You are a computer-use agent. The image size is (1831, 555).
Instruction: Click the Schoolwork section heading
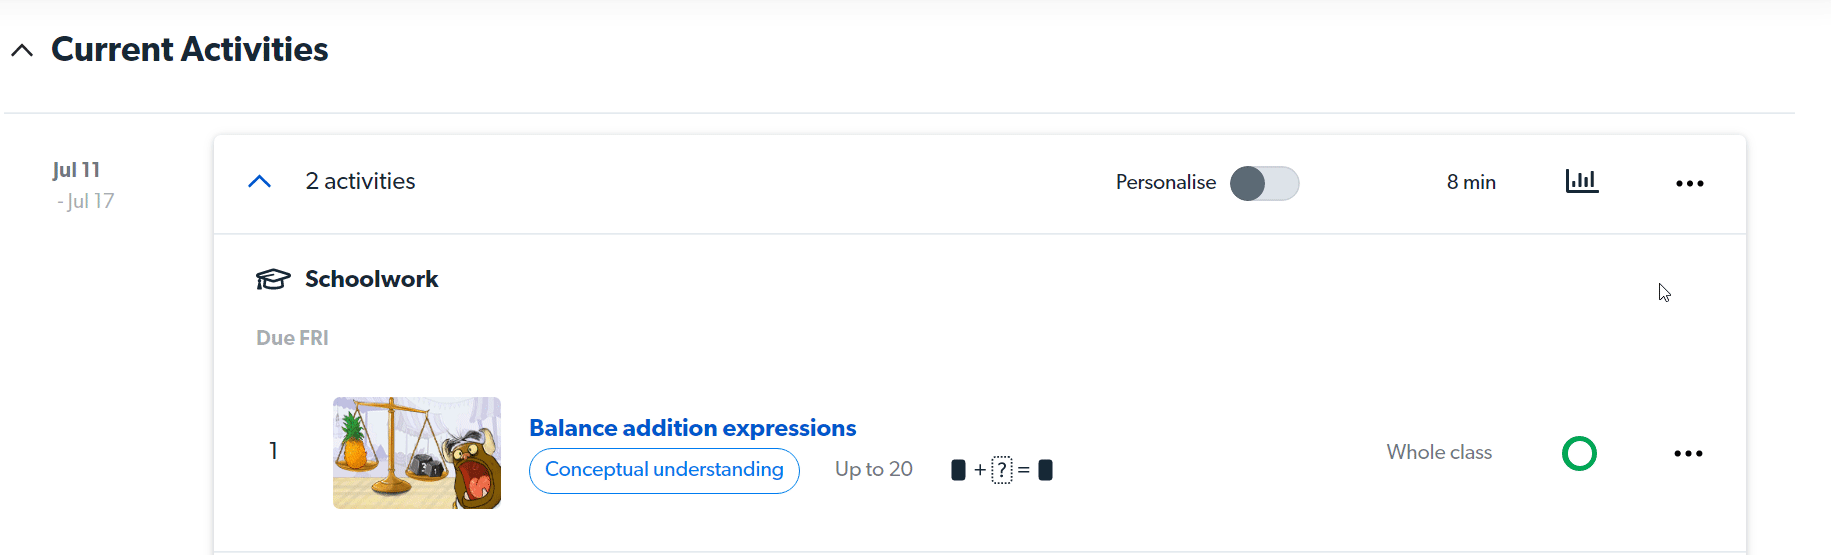tap(371, 279)
